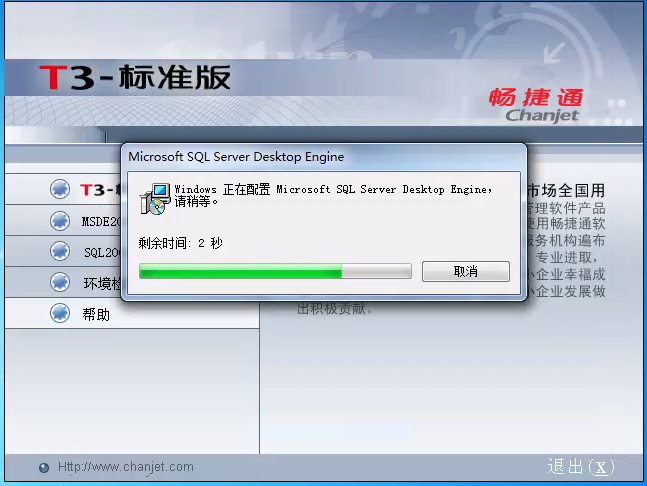Click the installation progress bar
Screen dimensions: 647x486
(x=275, y=271)
